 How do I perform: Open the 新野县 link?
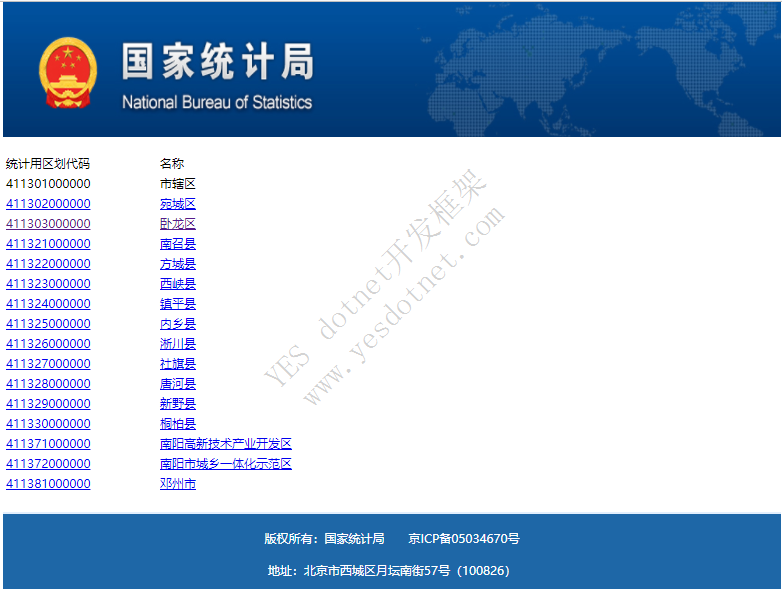[178, 404]
